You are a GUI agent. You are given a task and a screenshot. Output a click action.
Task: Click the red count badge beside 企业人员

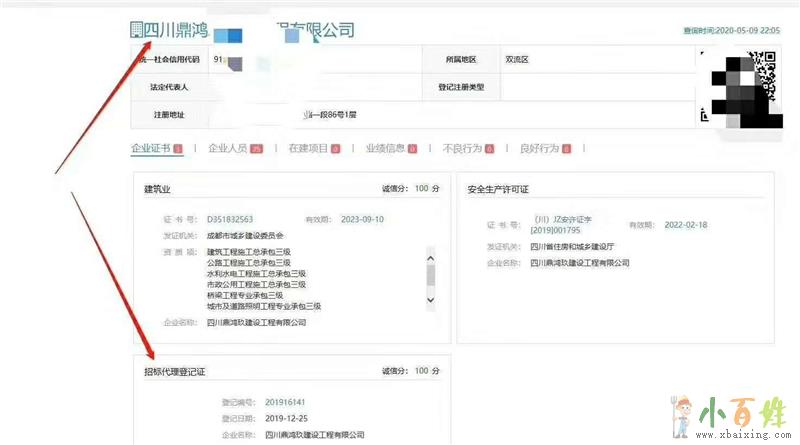coord(256,149)
